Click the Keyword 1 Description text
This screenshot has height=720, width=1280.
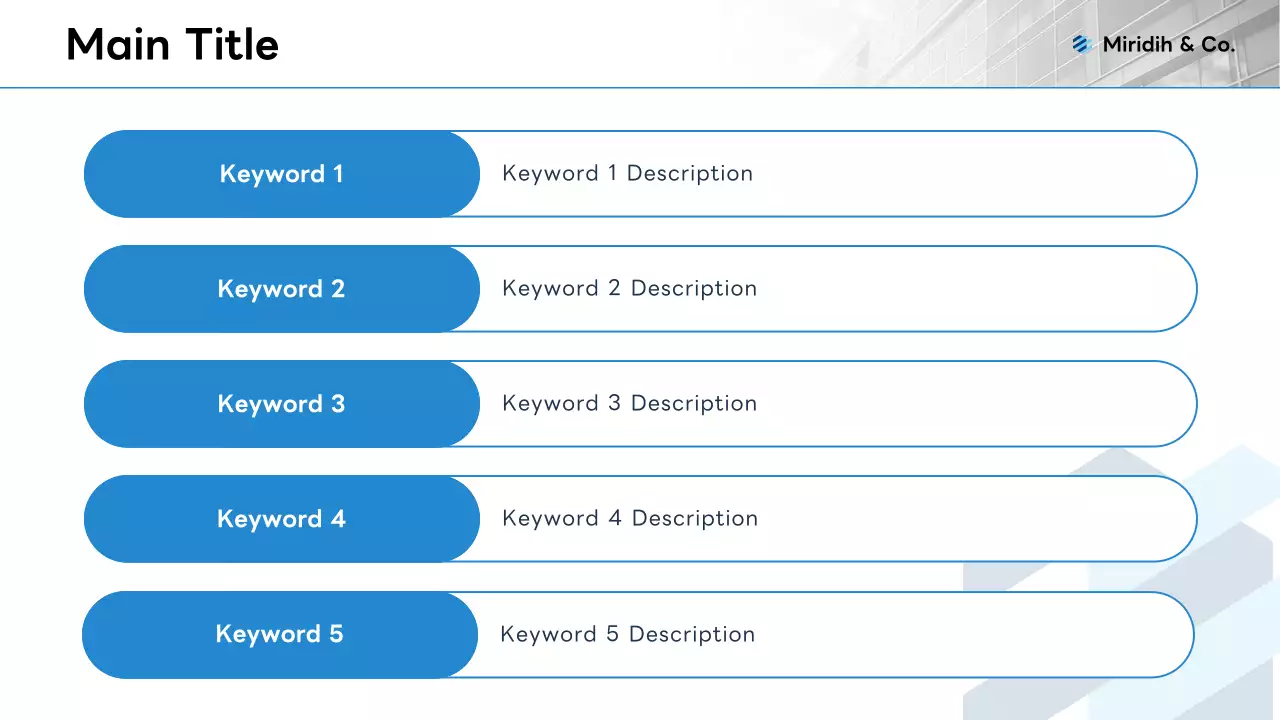point(627,173)
